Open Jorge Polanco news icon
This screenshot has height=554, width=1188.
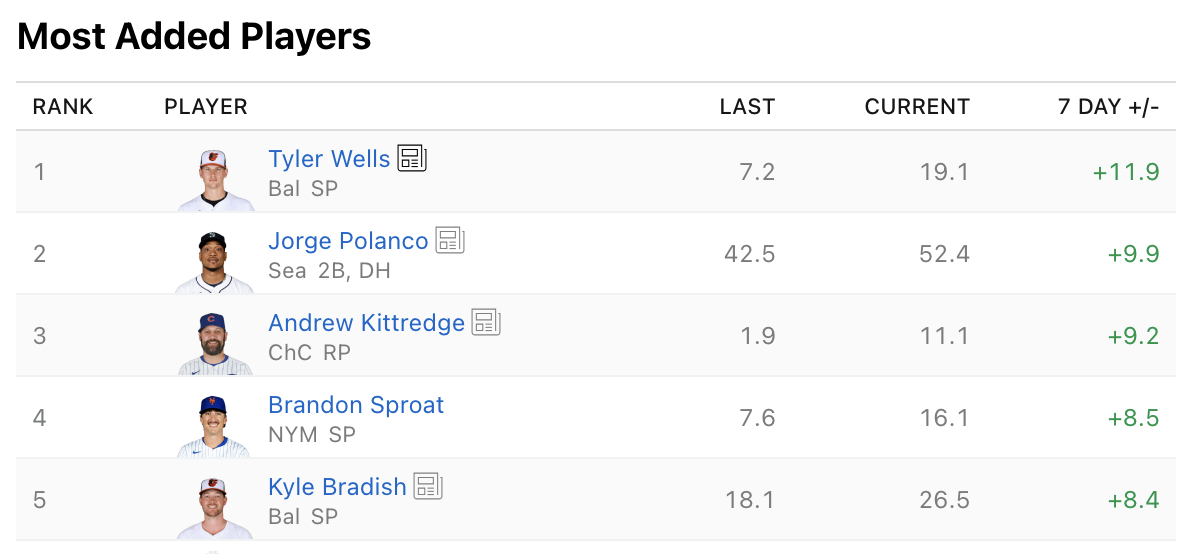(x=450, y=240)
